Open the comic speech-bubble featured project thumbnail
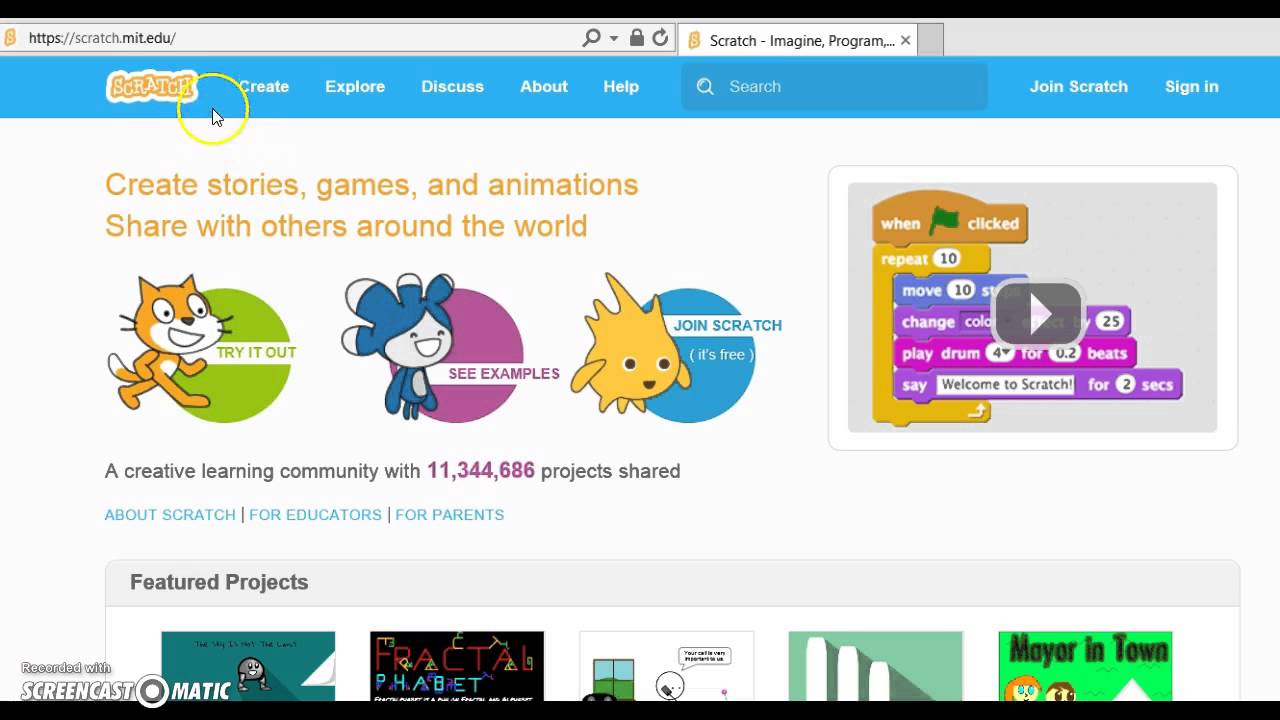The height and width of the screenshot is (720, 1280). pyautogui.click(x=666, y=666)
